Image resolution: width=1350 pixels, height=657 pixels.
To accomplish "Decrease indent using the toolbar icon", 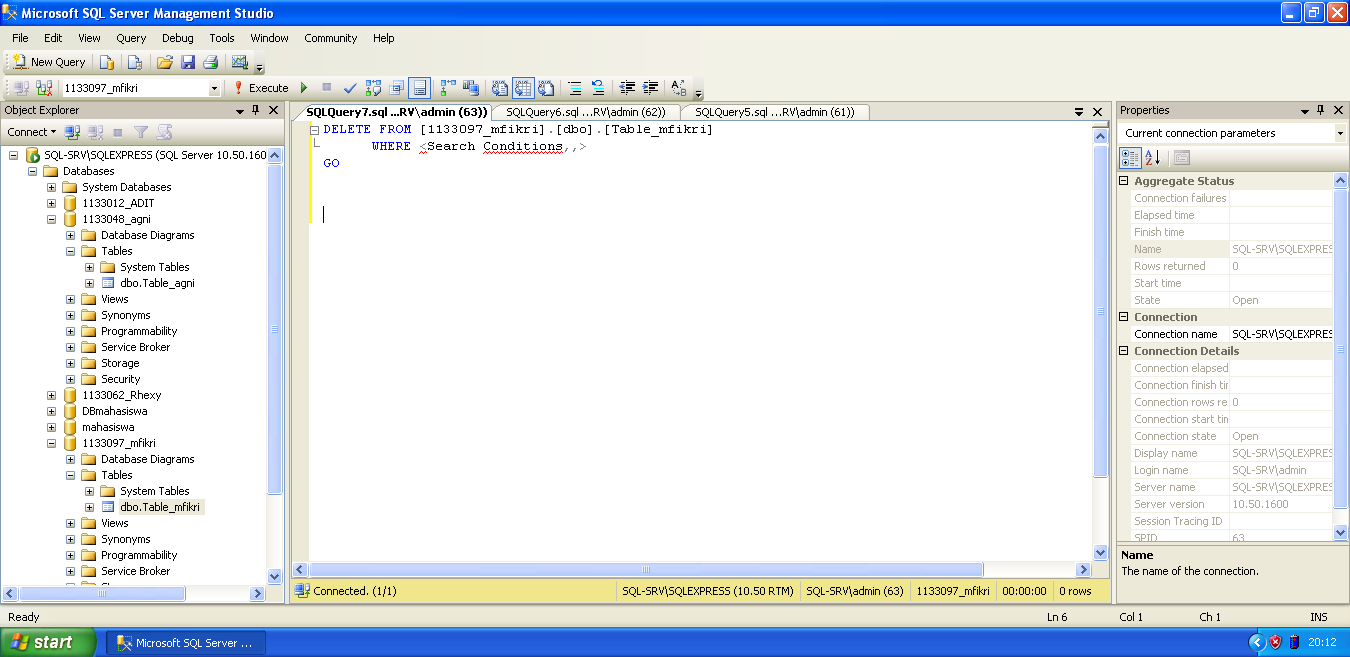I will pyautogui.click(x=627, y=88).
